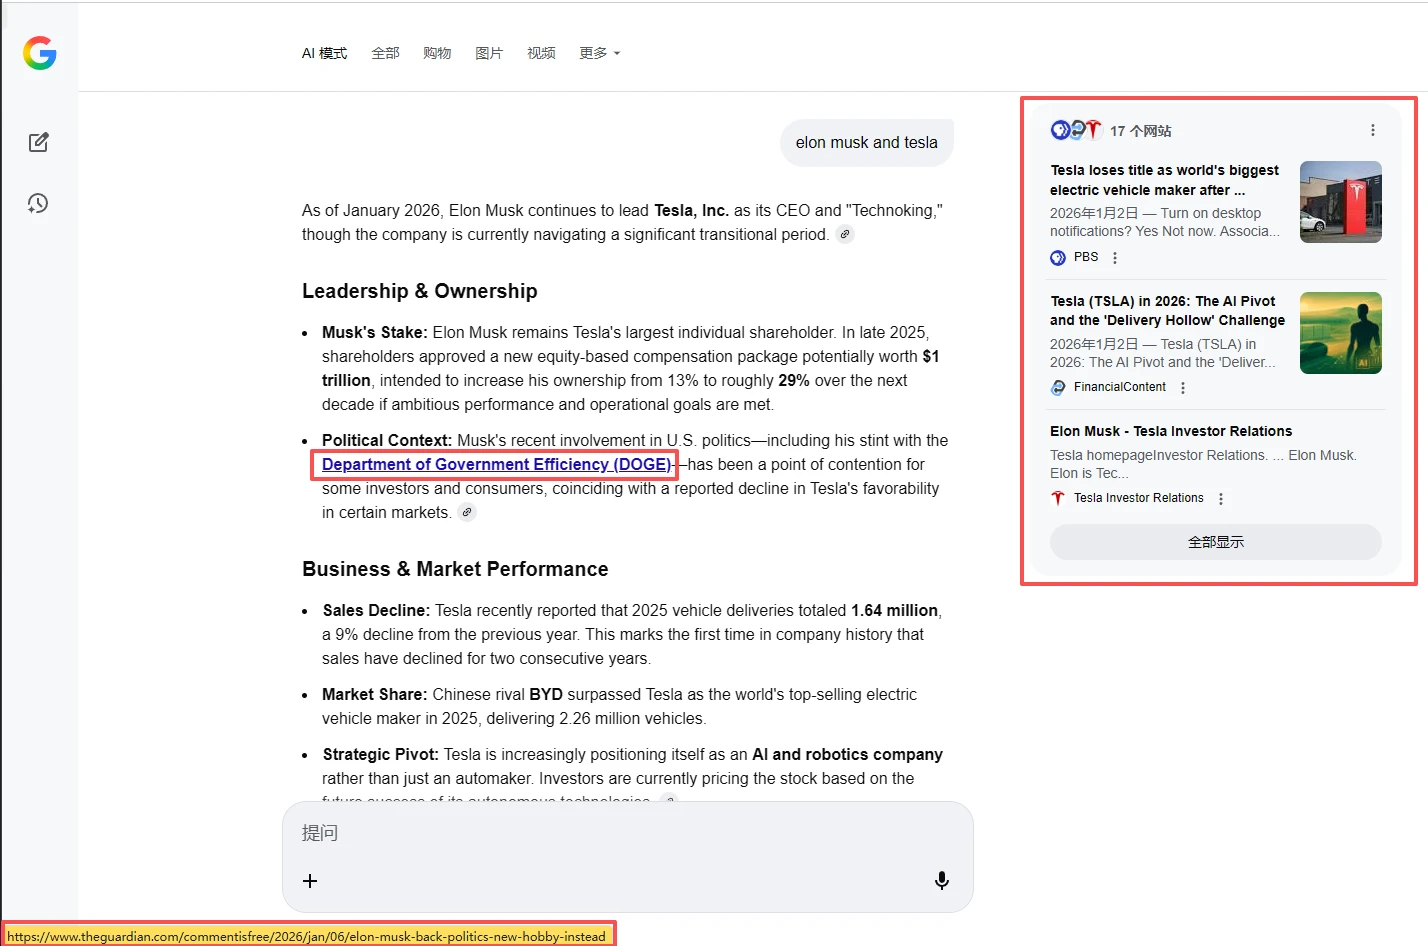Click the plus icon in the prompt box
The image size is (1428, 946).
310,881
